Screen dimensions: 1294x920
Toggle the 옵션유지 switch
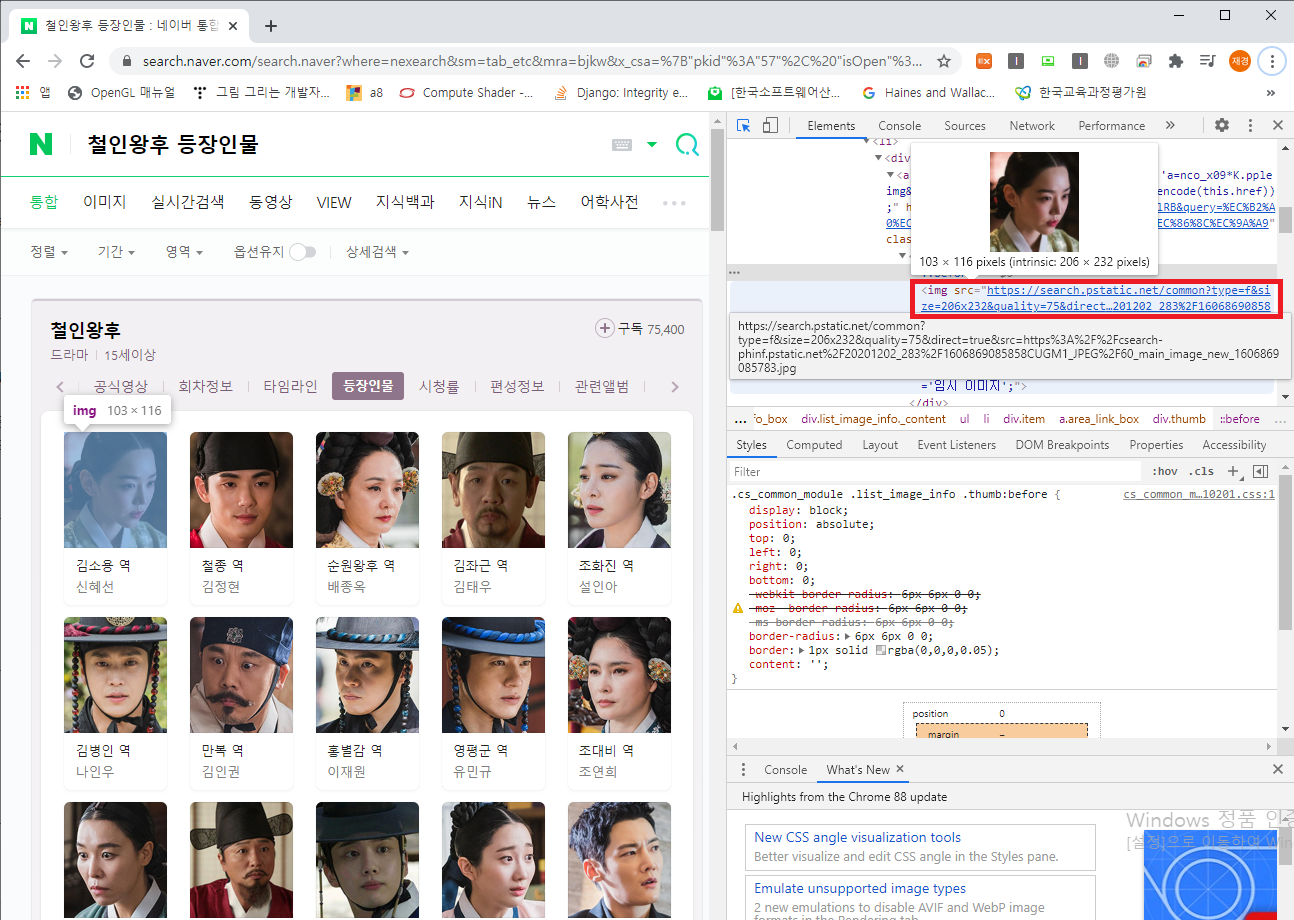point(302,252)
